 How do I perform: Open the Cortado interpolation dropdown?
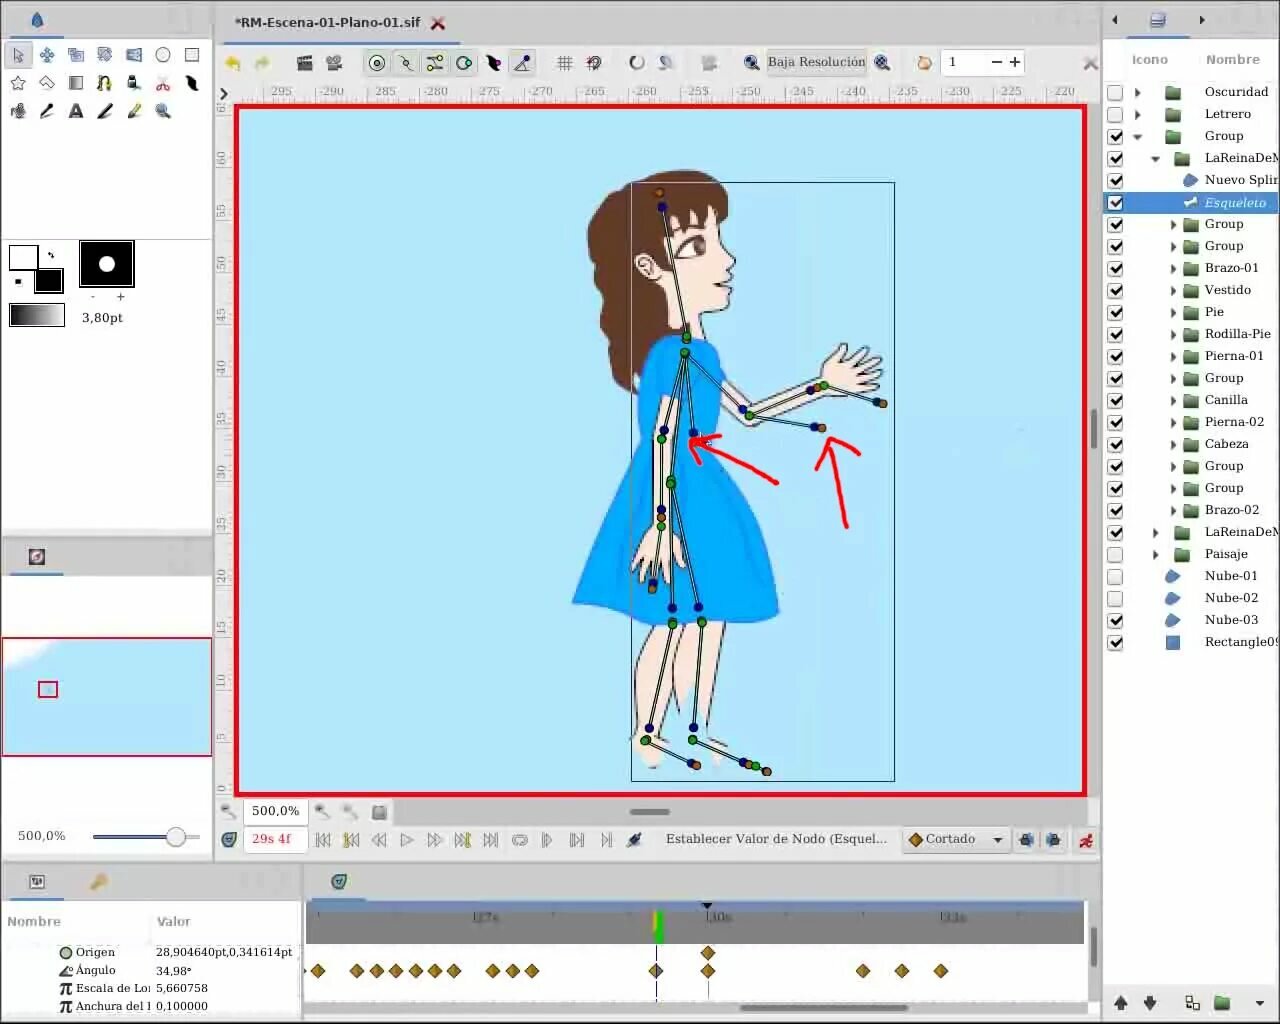click(x=955, y=840)
